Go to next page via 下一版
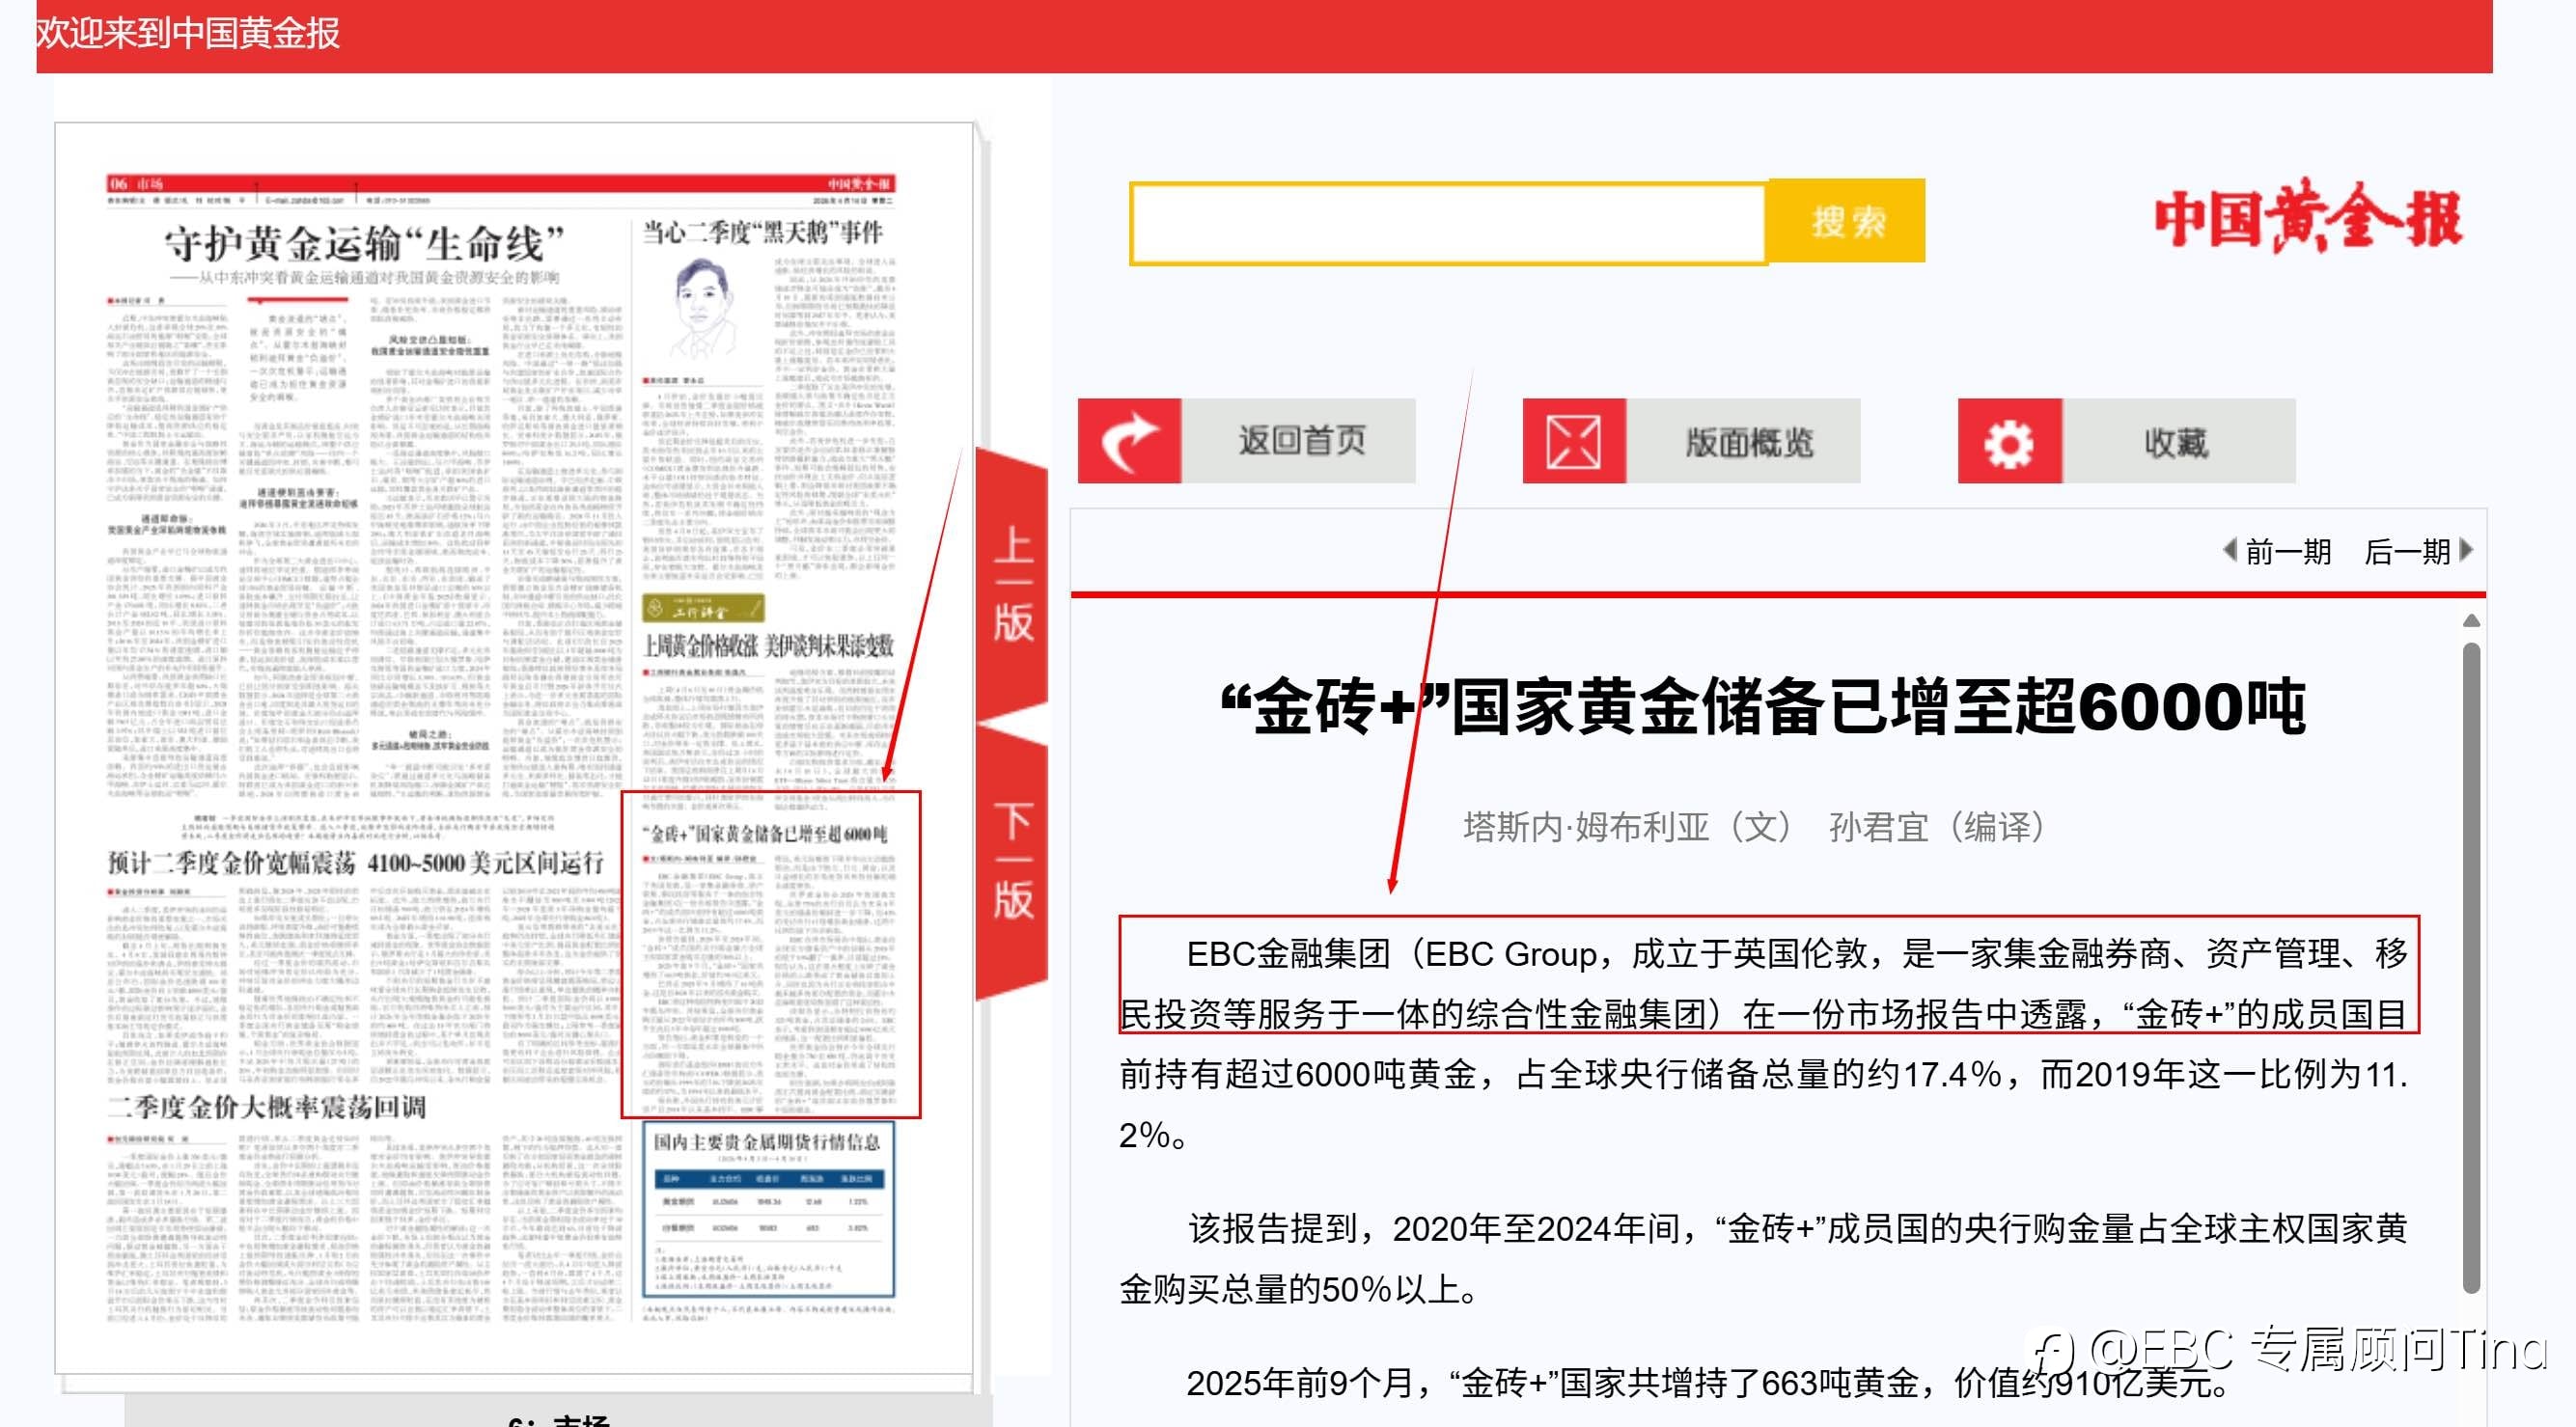2576x1427 pixels. coord(1012,860)
